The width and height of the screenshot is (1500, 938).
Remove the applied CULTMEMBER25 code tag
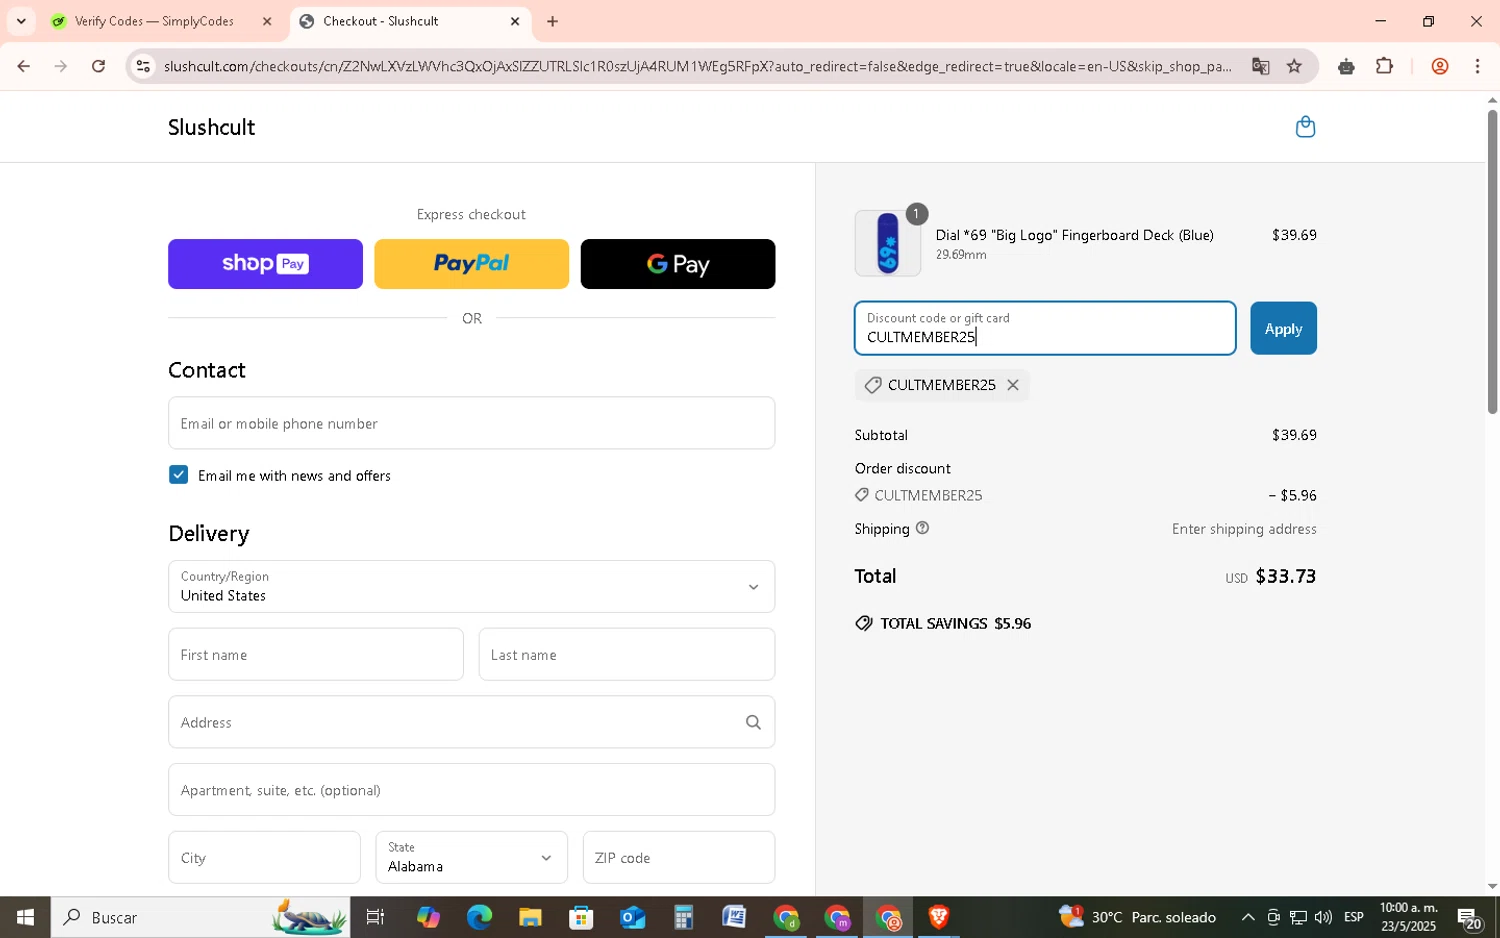pos(1013,385)
